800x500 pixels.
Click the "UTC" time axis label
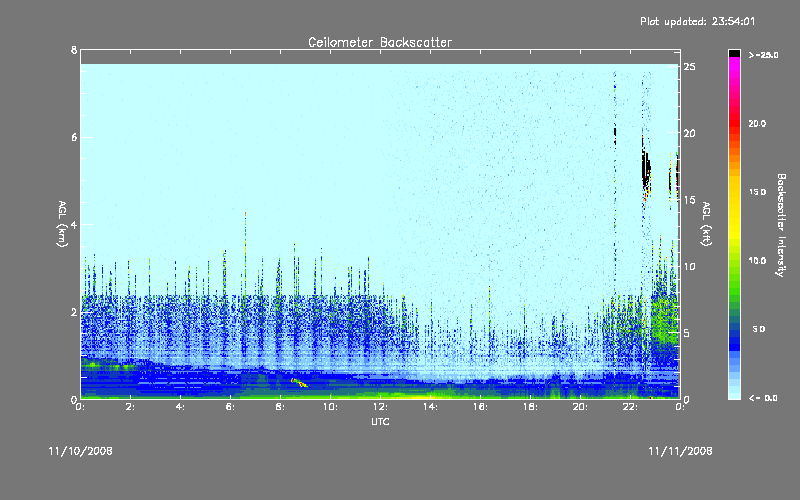pyautogui.click(x=380, y=421)
